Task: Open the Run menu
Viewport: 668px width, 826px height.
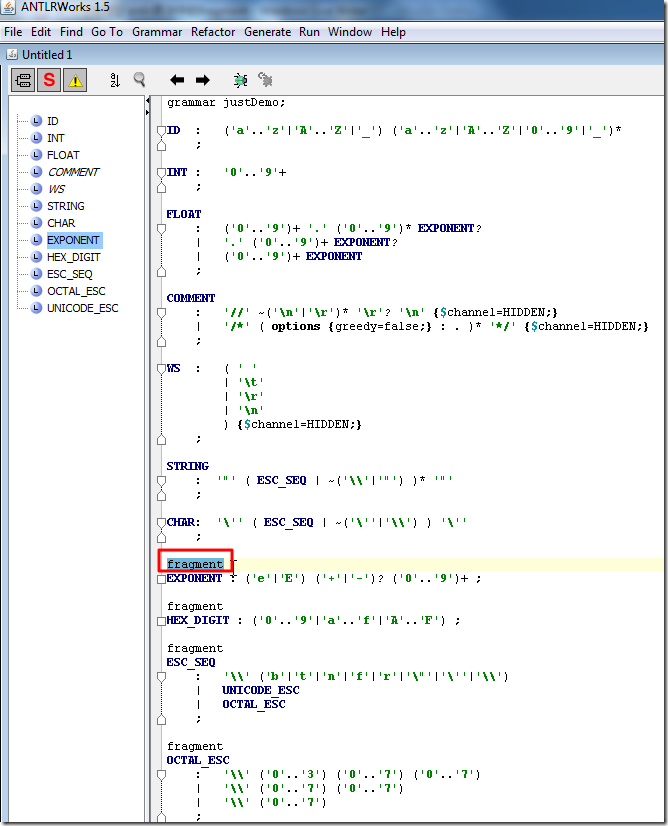Action: point(309,32)
